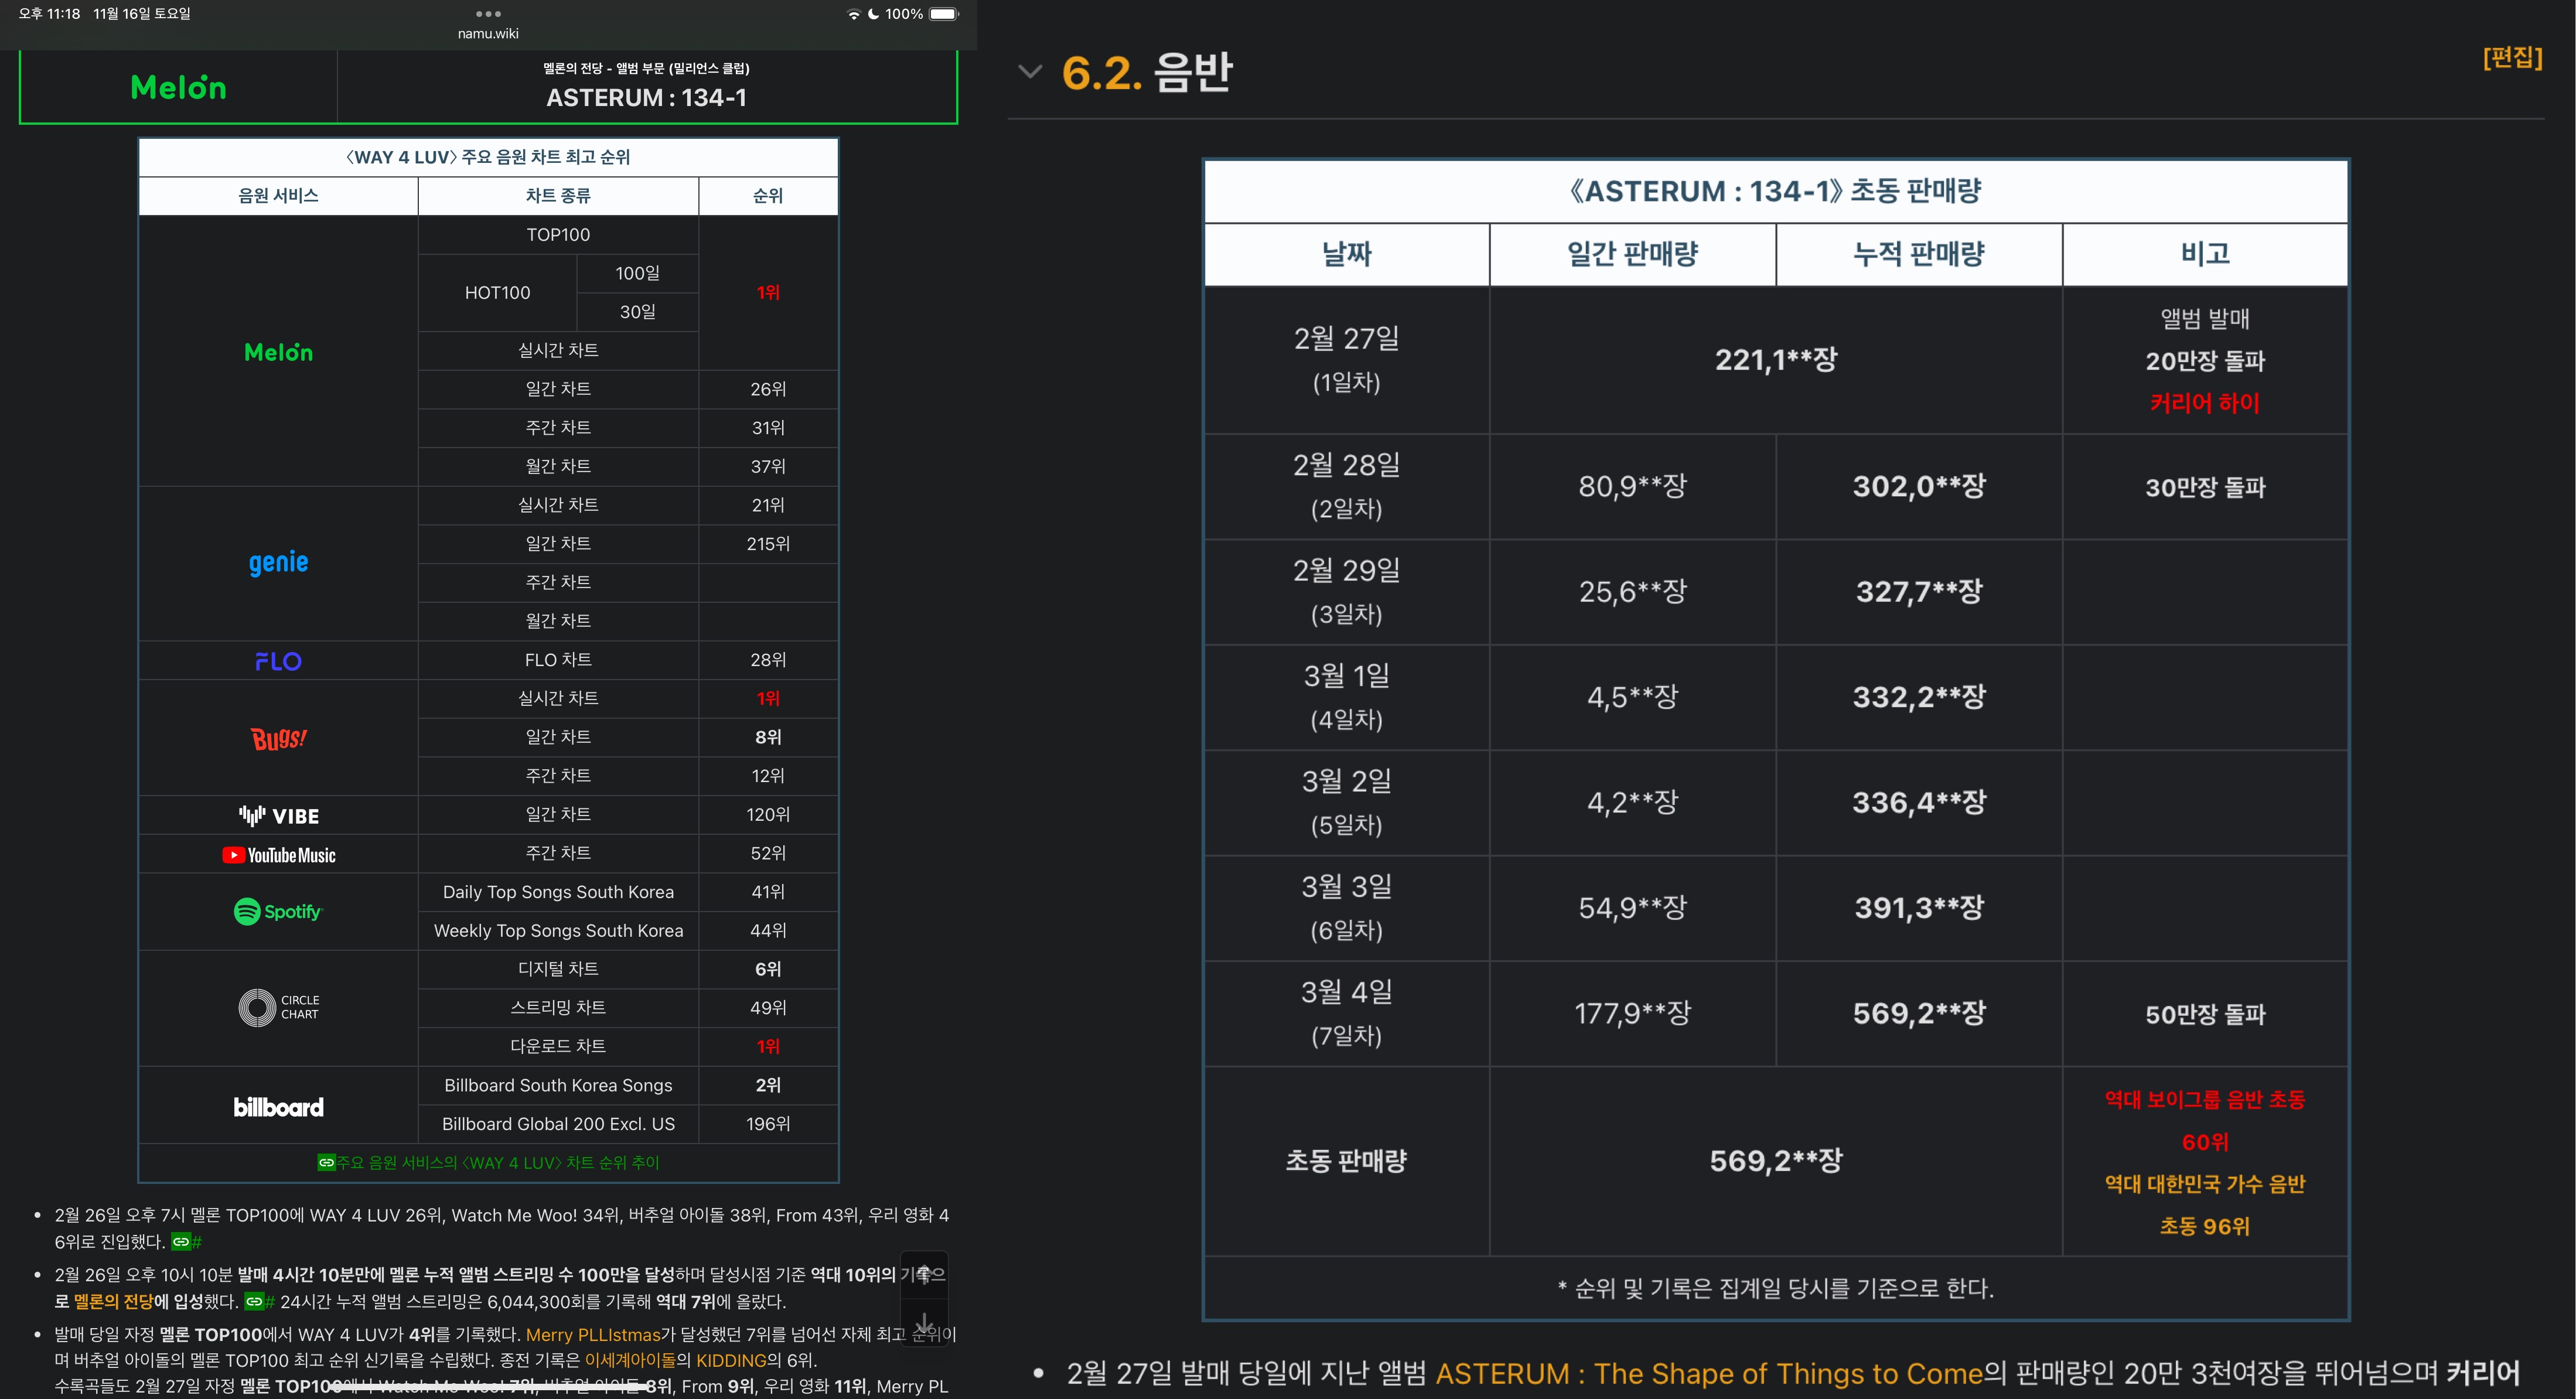Click the '초동 판매량' row label
The height and width of the screenshot is (1399, 2576).
pos(1347,1161)
